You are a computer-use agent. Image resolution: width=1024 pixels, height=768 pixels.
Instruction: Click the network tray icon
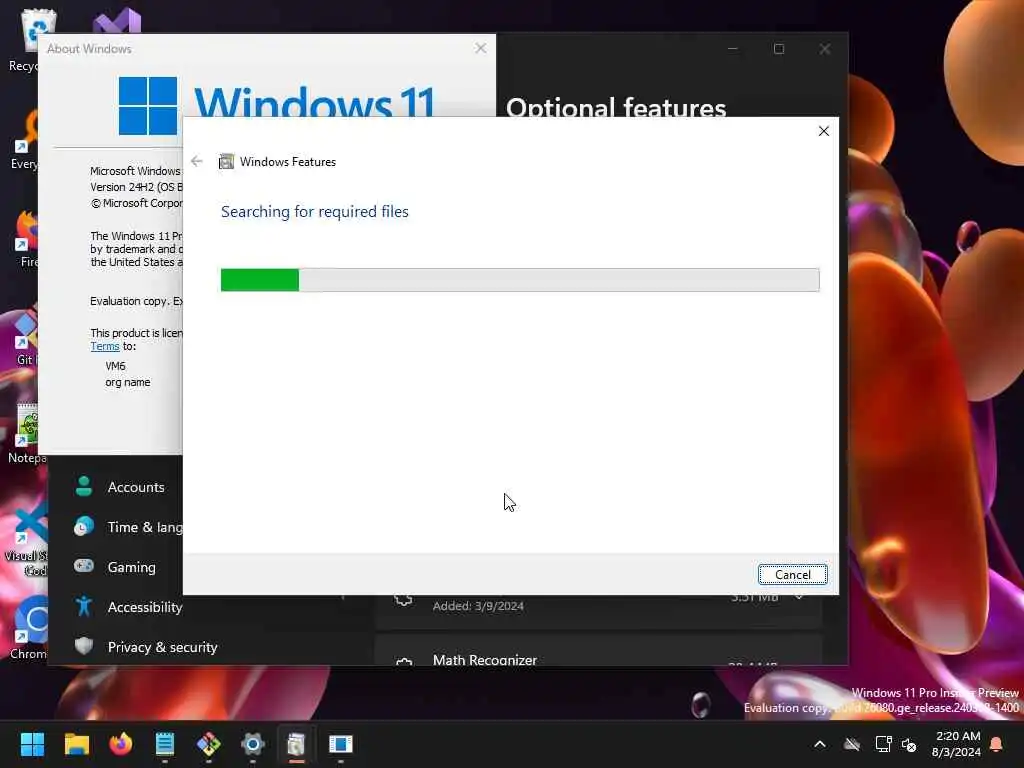883,744
